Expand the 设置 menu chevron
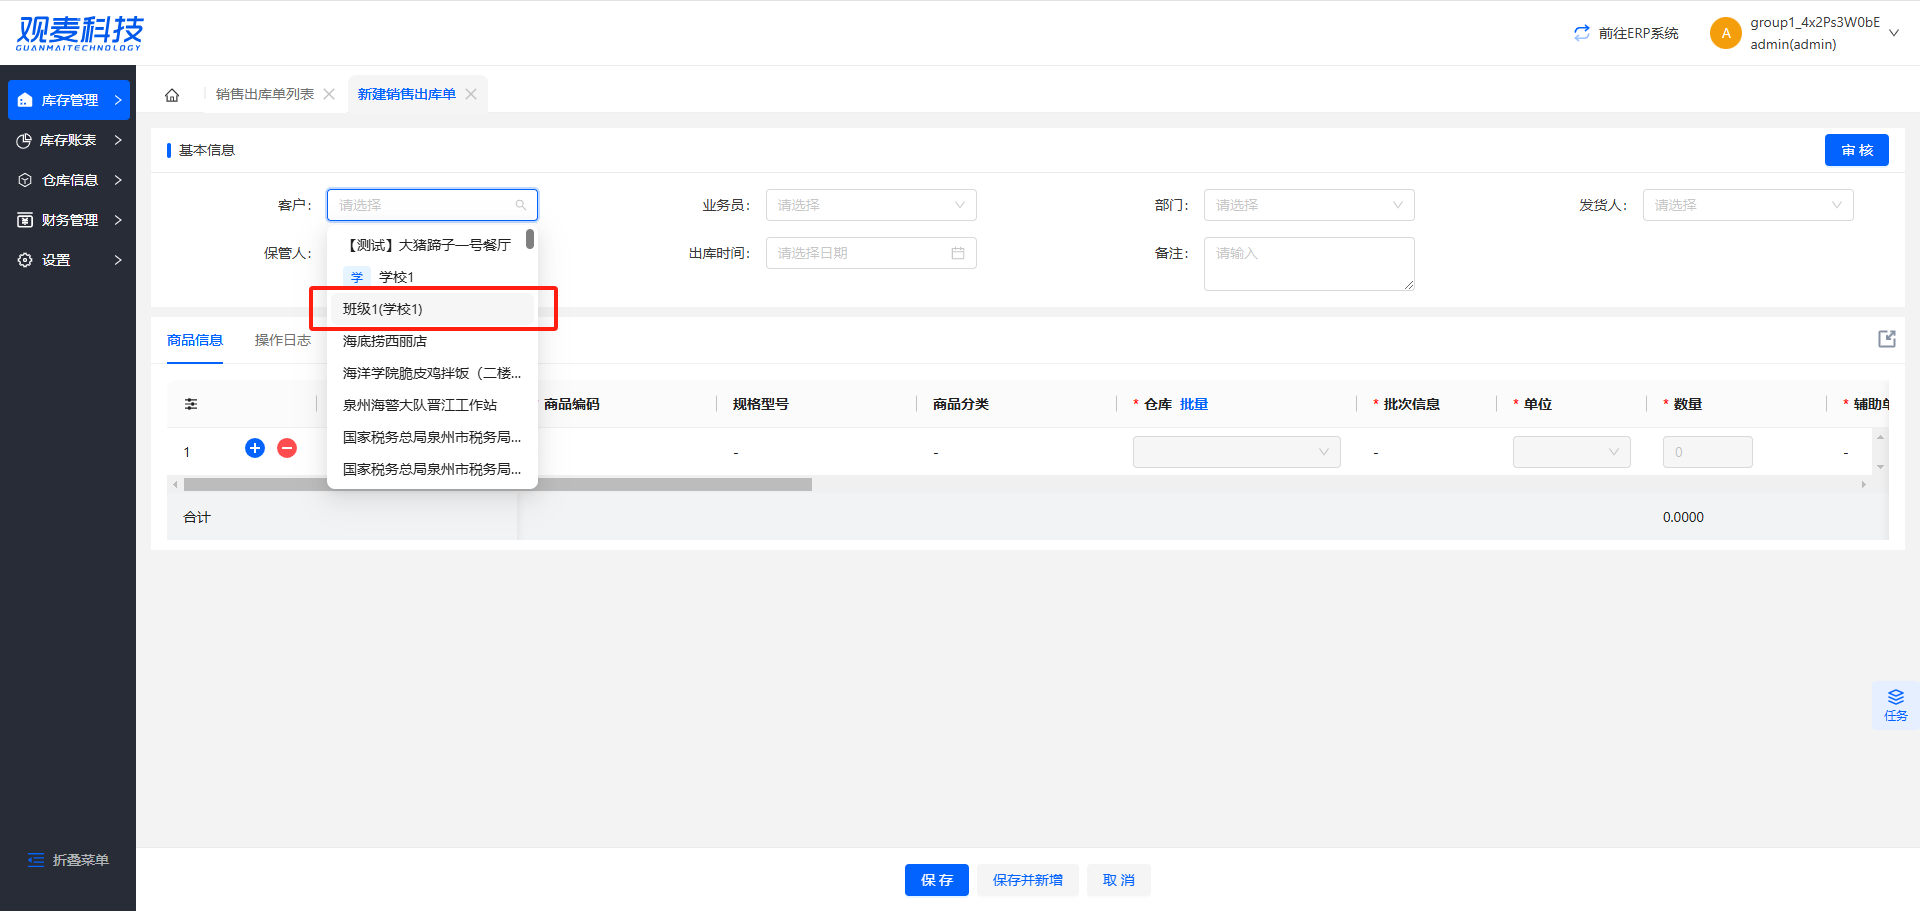Image resolution: width=1920 pixels, height=911 pixels. (118, 260)
